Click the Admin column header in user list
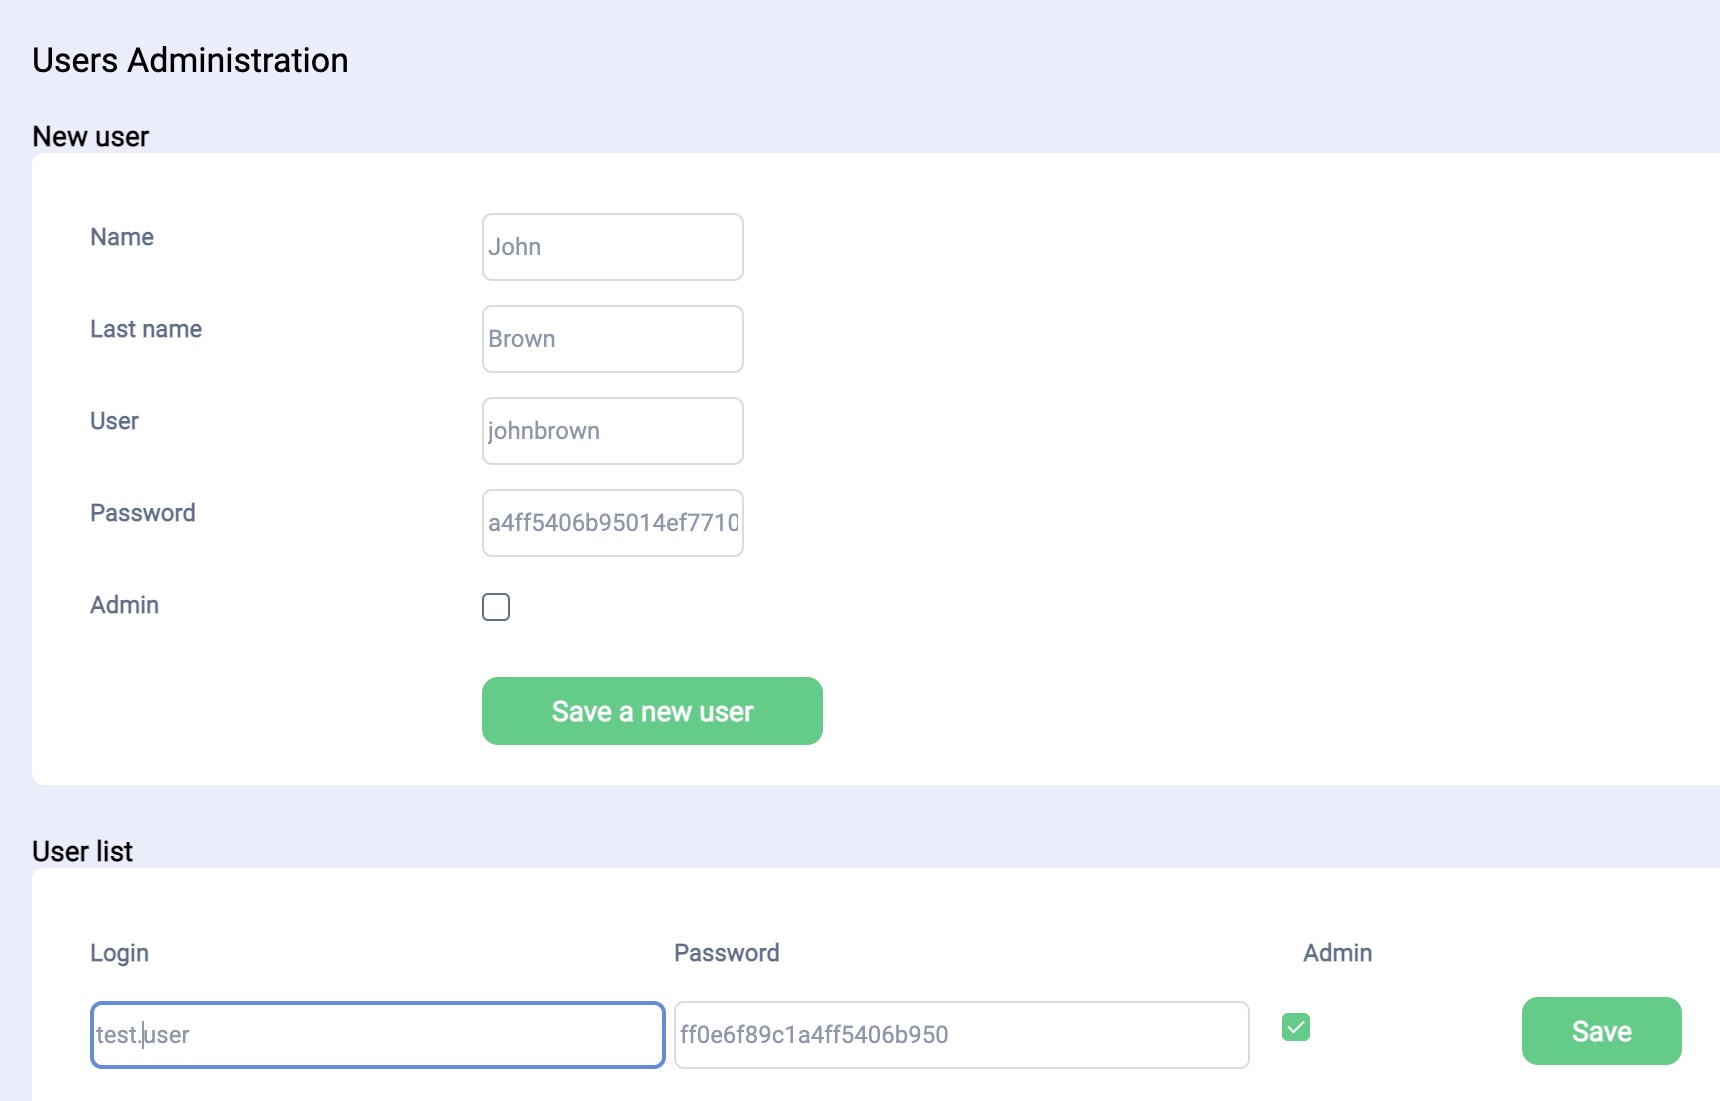1720x1101 pixels. pos(1337,953)
